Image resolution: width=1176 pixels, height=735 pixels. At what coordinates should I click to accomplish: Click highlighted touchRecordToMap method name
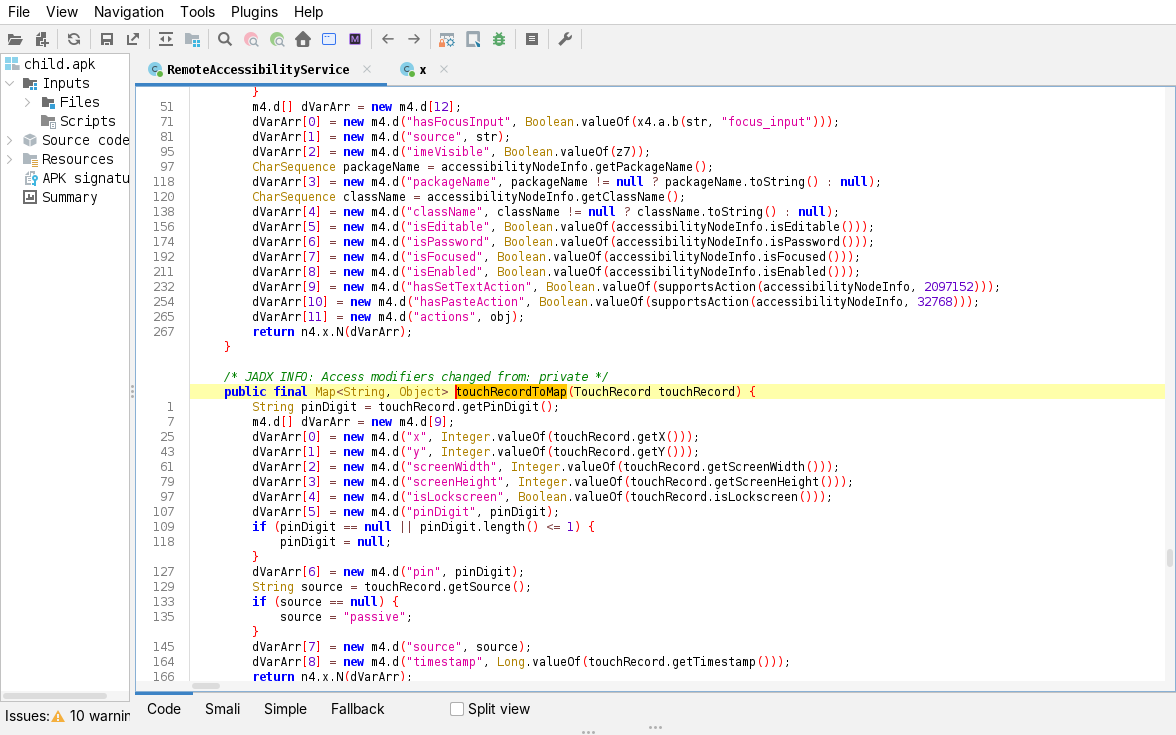coord(510,392)
